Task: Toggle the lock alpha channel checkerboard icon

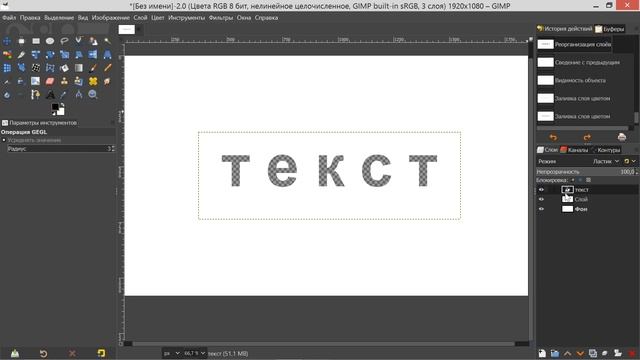Action: [588, 180]
